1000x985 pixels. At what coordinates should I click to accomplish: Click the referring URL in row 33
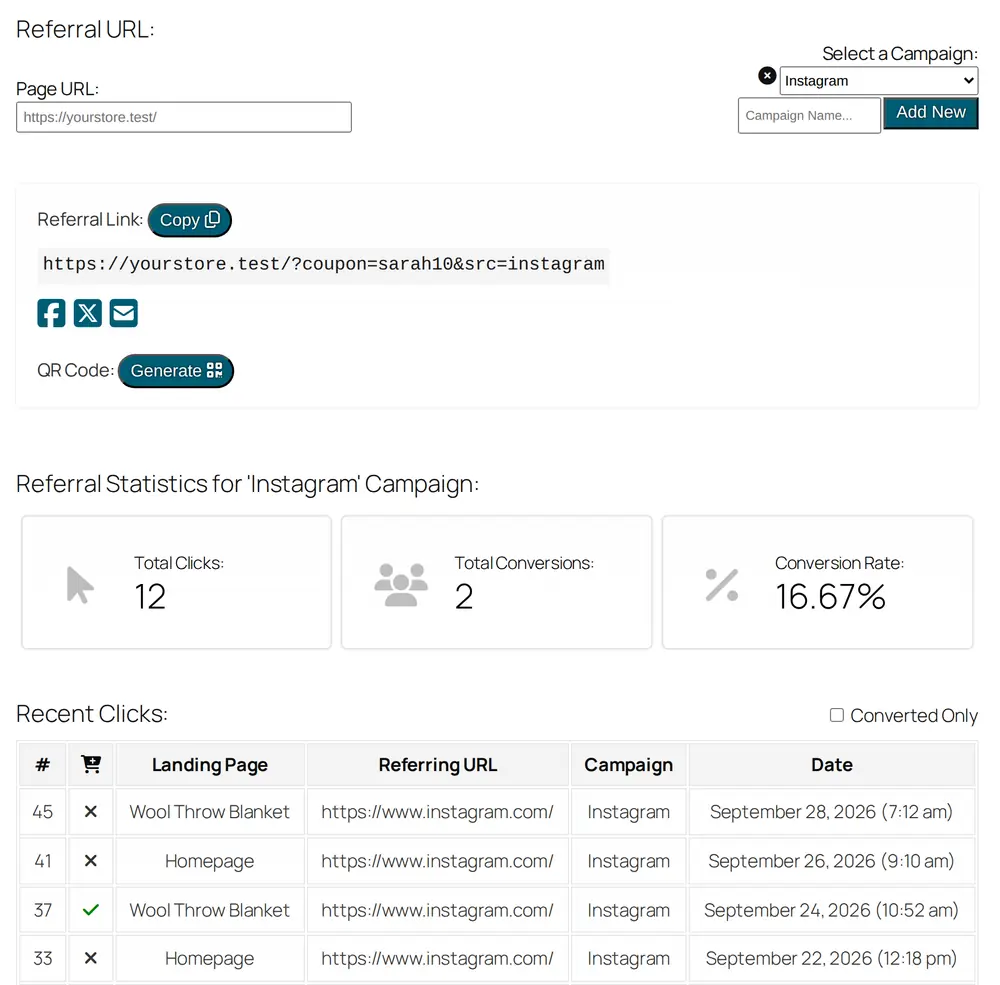[x=438, y=958]
